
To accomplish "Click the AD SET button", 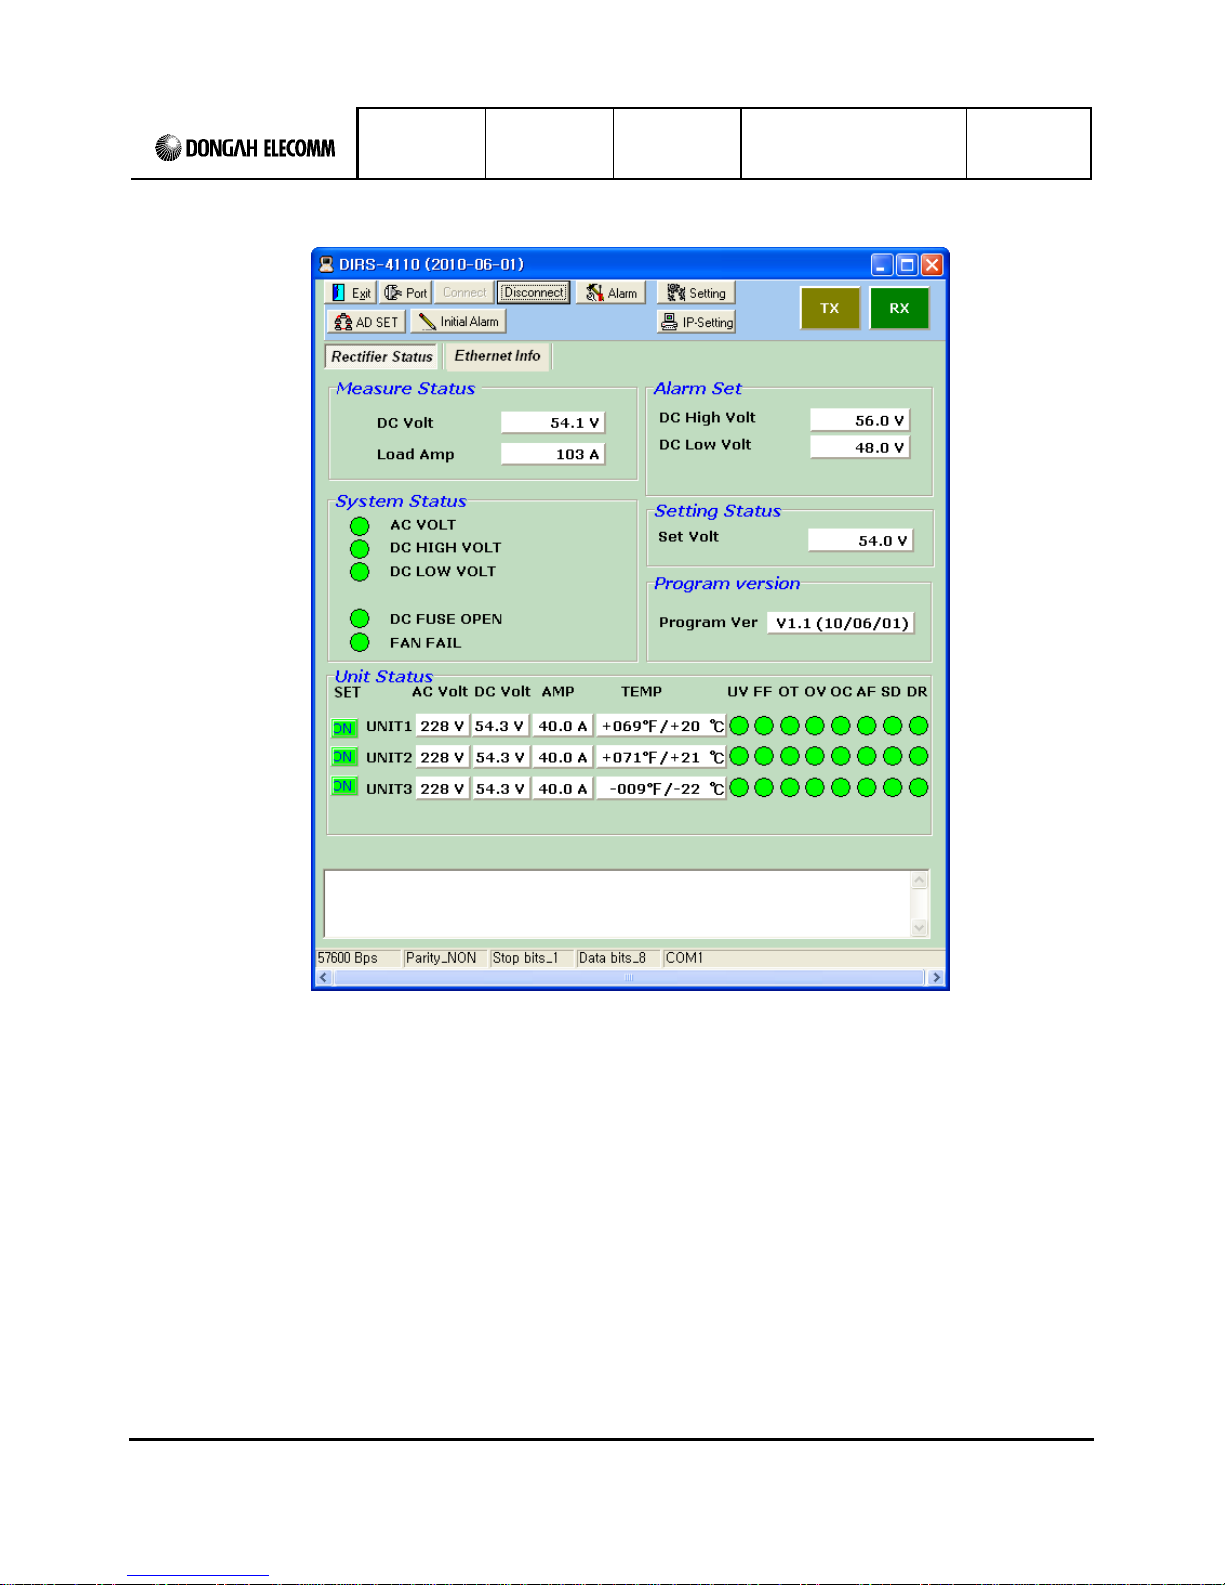I will [x=366, y=322].
